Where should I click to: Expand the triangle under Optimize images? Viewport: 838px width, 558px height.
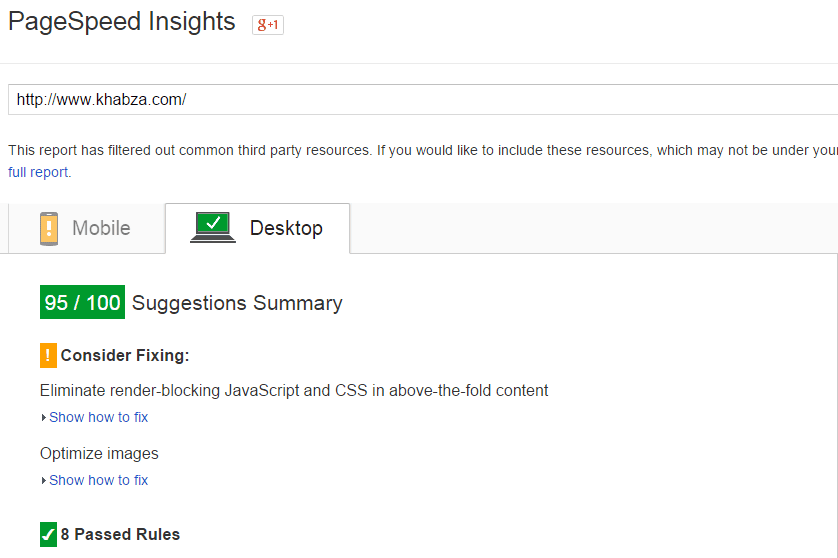pyautogui.click(x=44, y=480)
